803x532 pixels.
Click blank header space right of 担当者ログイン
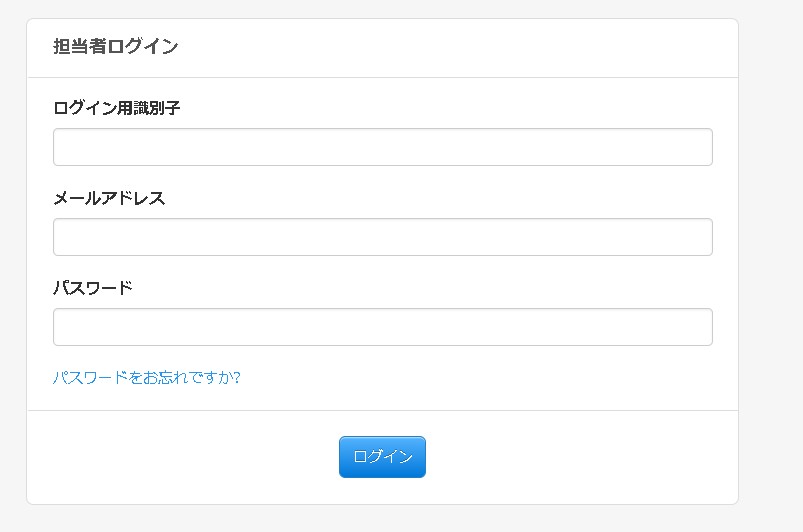[450, 46]
